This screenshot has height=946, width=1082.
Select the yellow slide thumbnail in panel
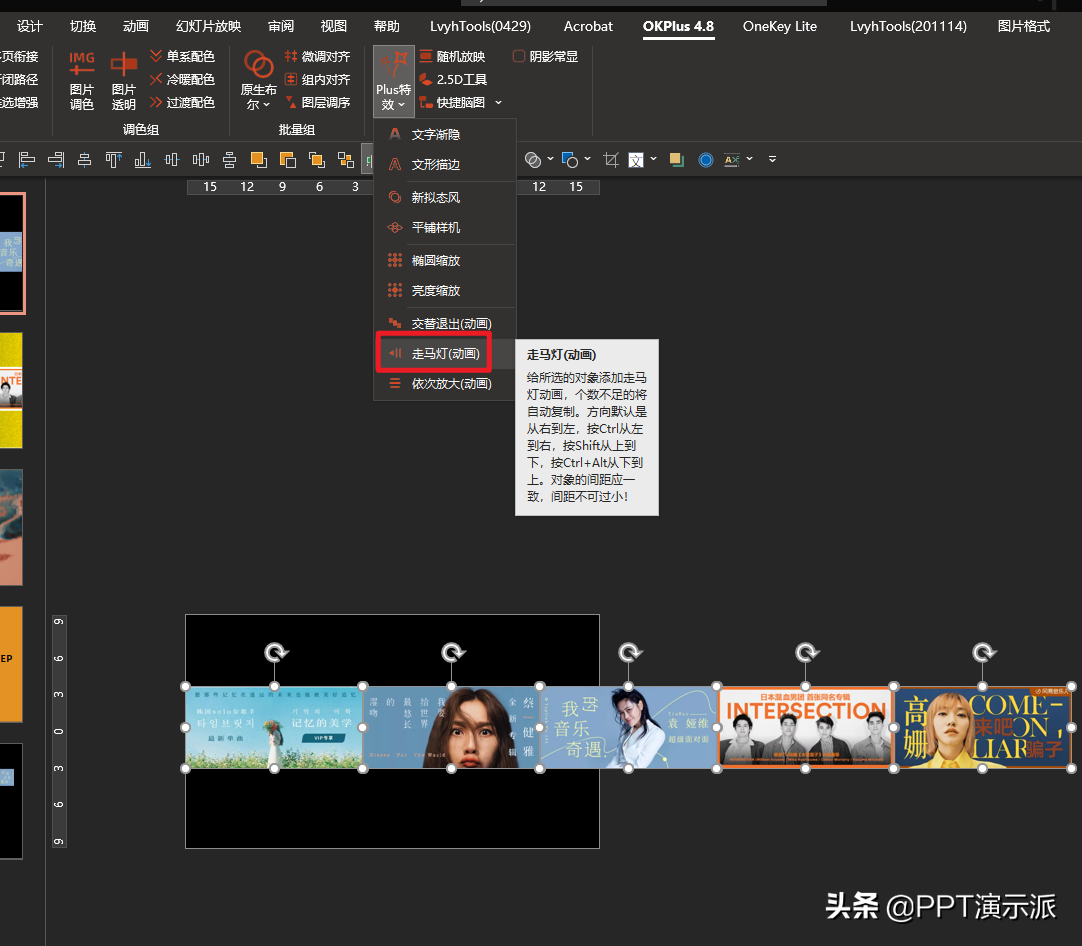click(11, 391)
